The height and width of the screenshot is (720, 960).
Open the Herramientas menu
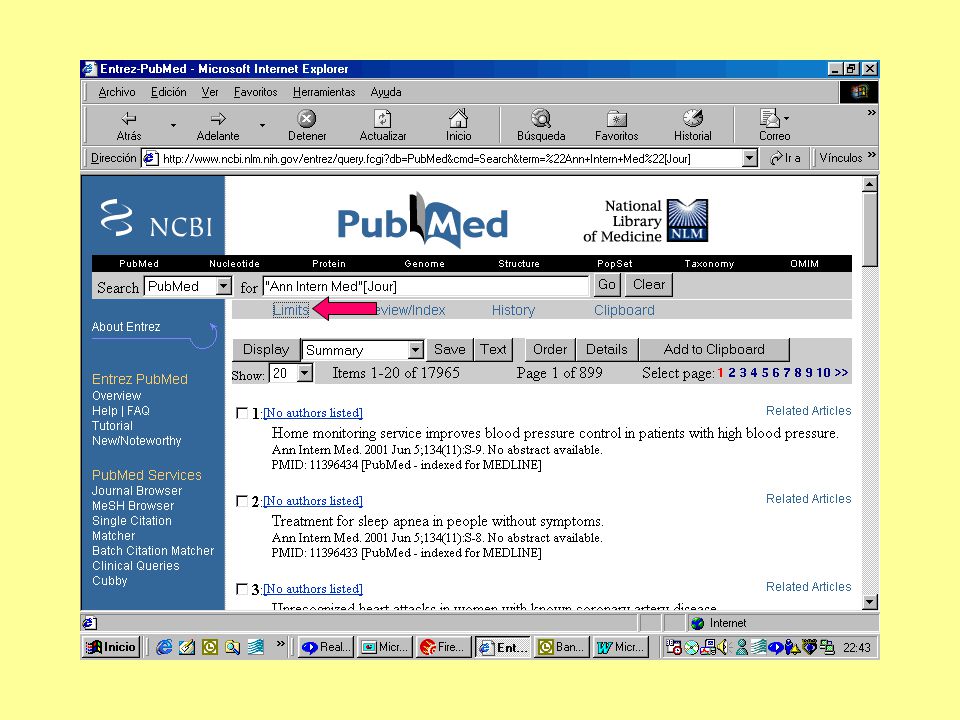click(x=324, y=92)
